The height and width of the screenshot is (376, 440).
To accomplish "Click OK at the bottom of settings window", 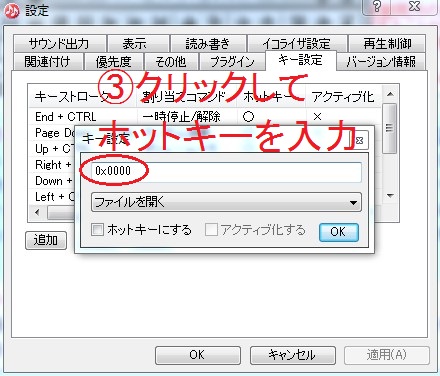I will tap(198, 355).
